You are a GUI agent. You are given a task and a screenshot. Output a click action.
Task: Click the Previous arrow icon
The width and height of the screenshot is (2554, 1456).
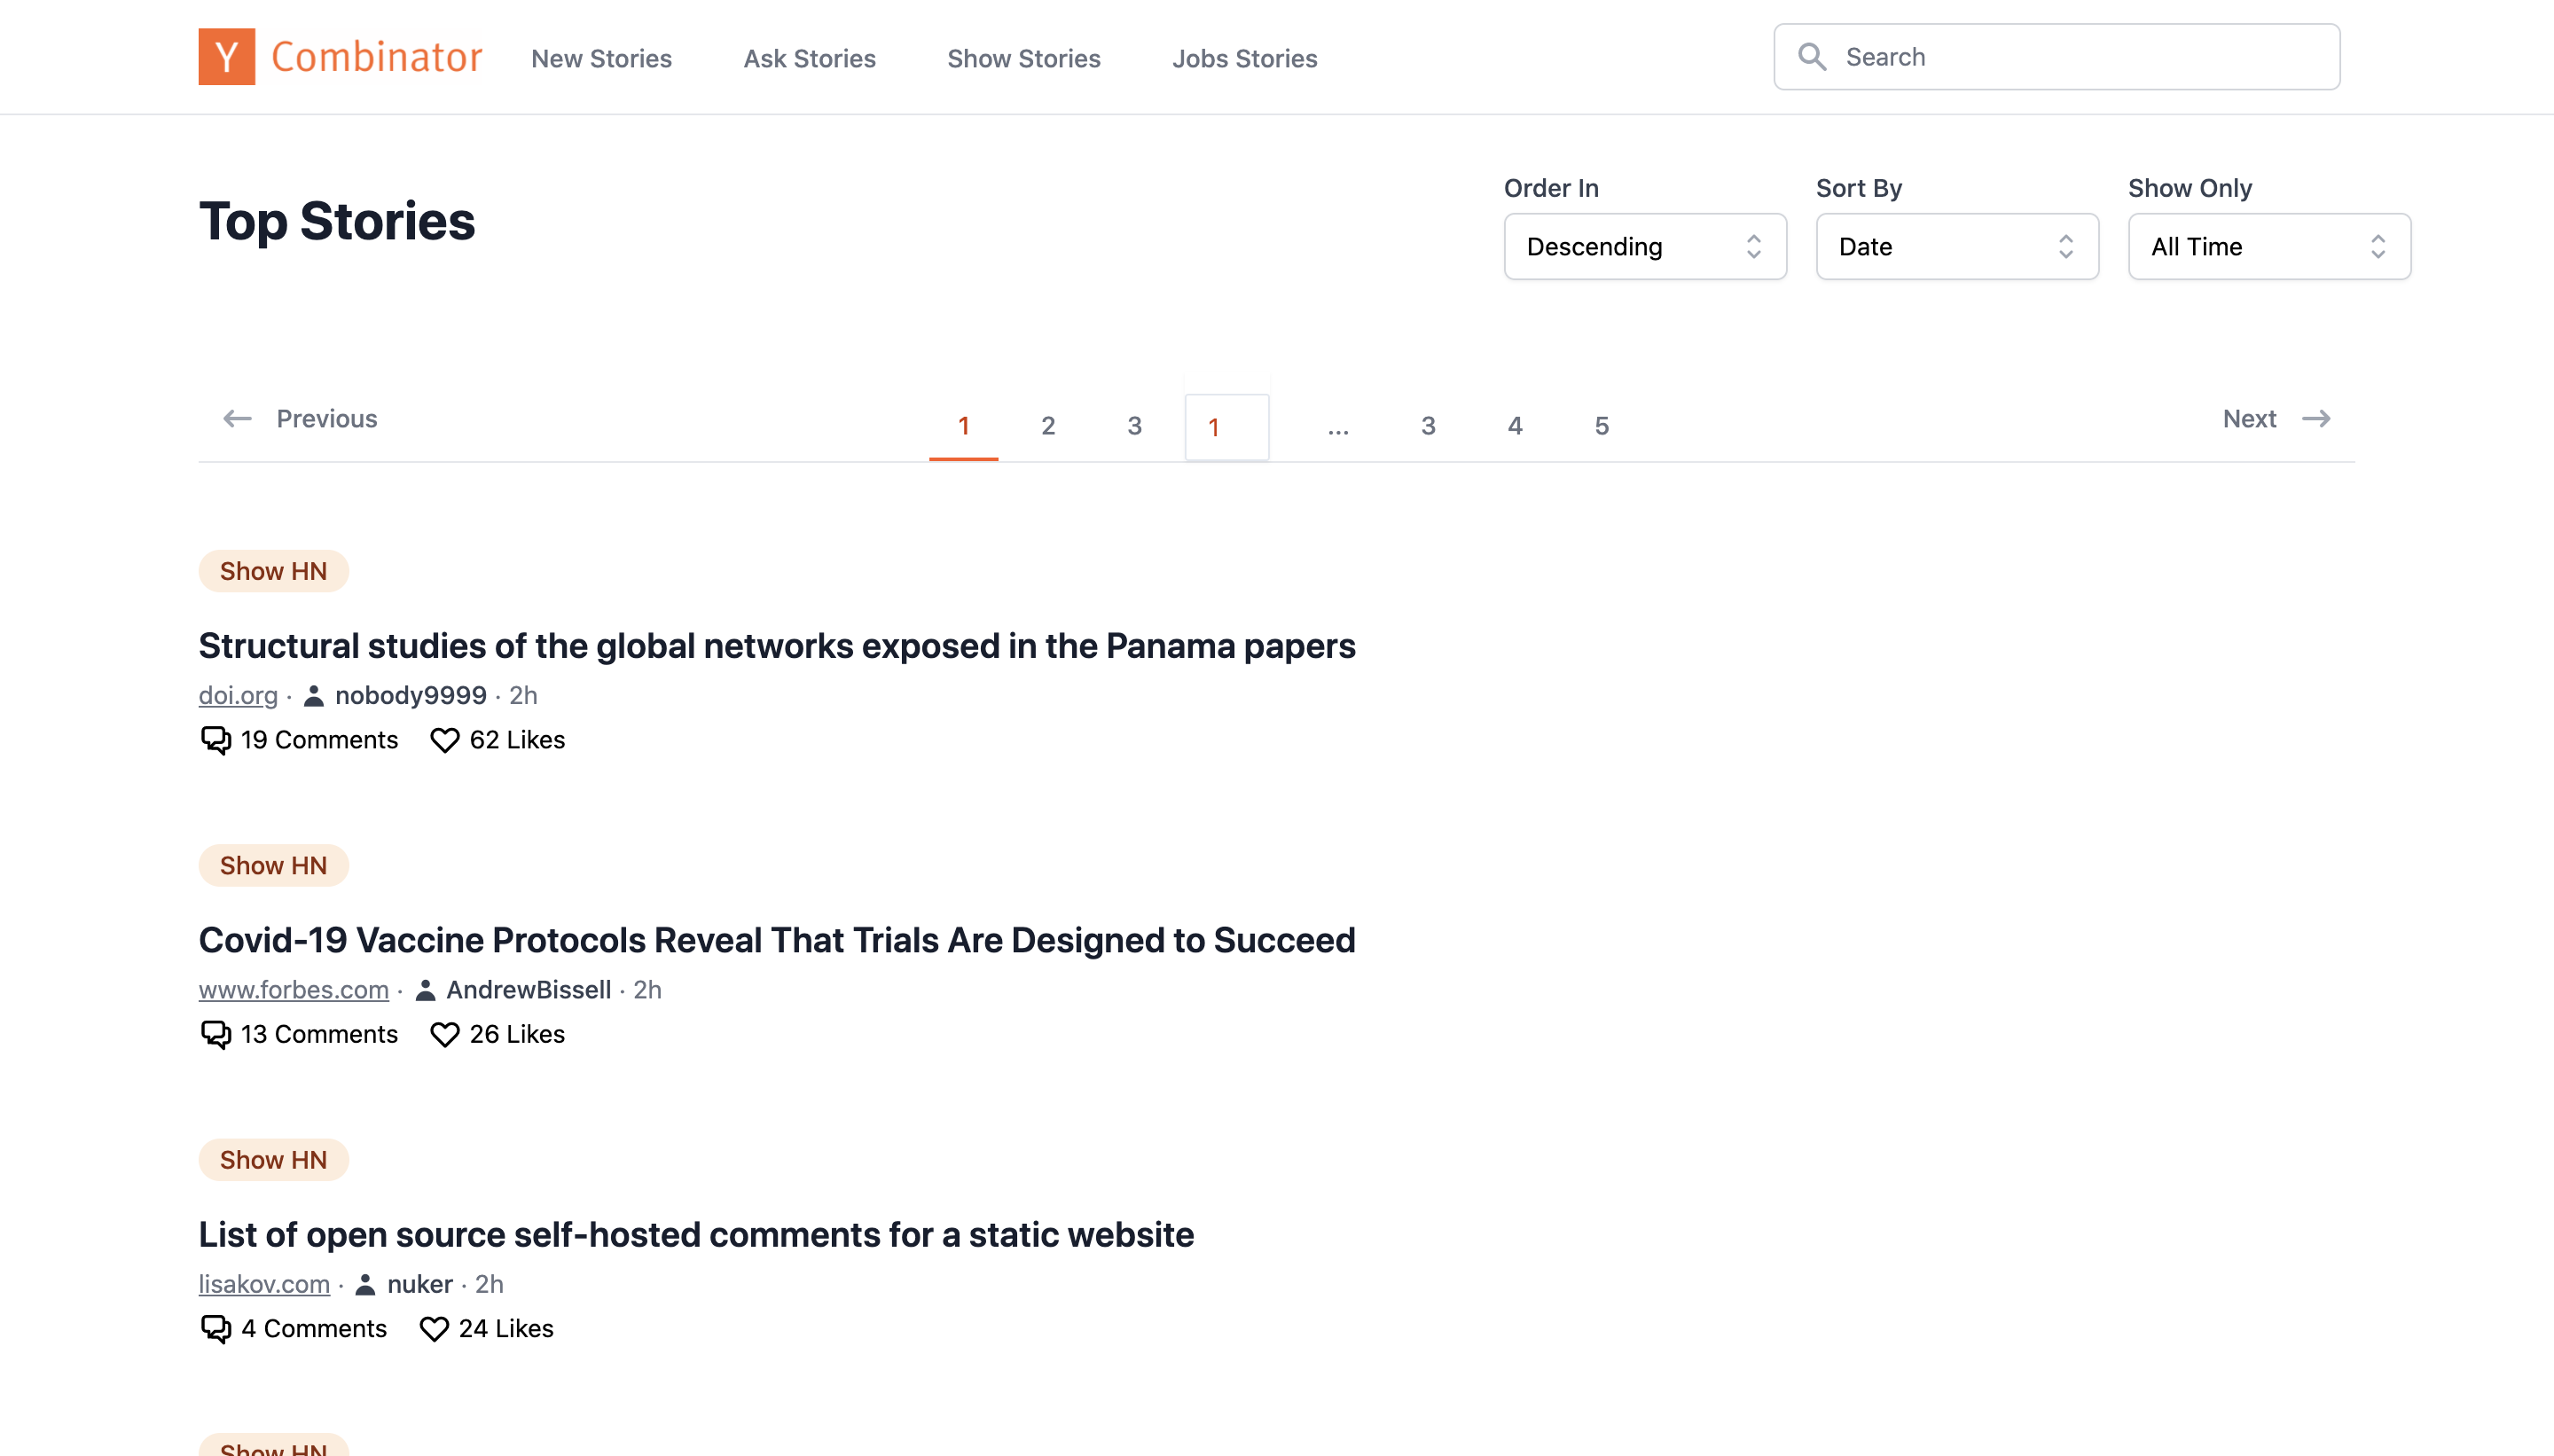coord(237,418)
